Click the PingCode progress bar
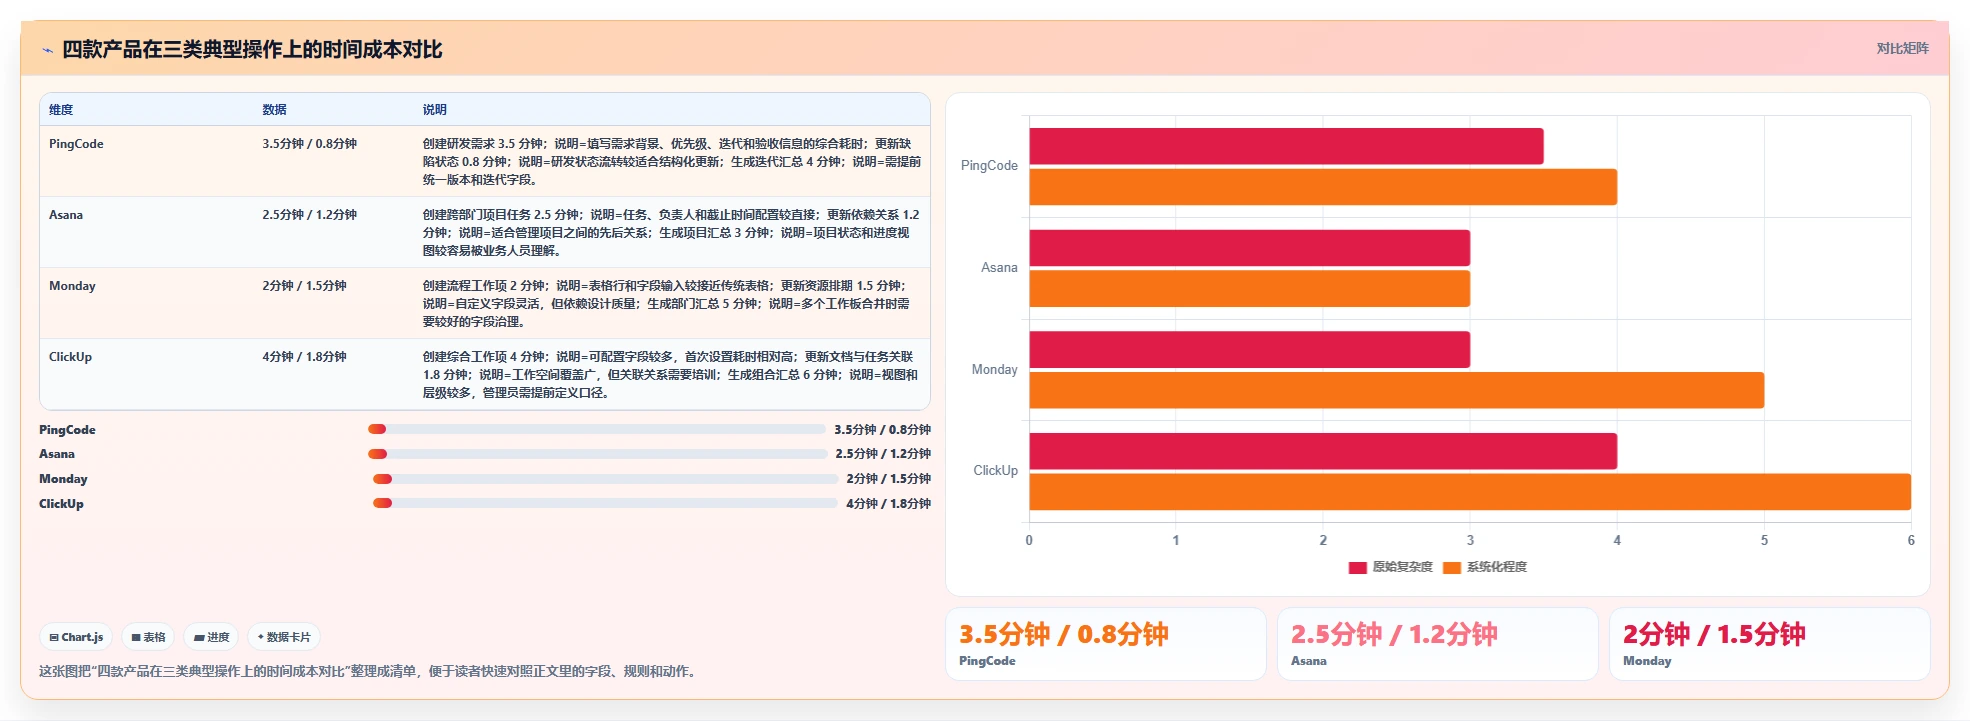Image resolution: width=1970 pixels, height=721 pixels. point(596,429)
